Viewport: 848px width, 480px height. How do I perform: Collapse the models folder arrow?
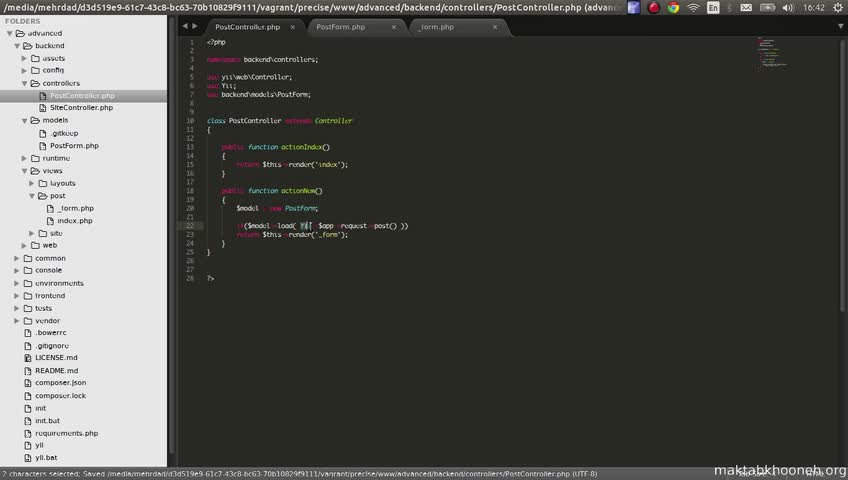point(24,121)
